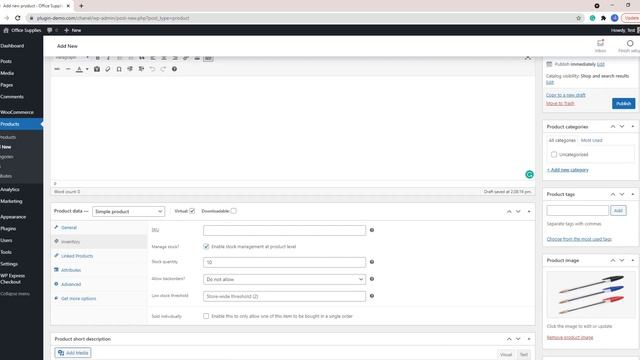Image resolution: width=640 pixels, height=360 pixels.
Task: Decrease indent in editor toolbar
Action: pyautogui.click(x=130, y=69)
